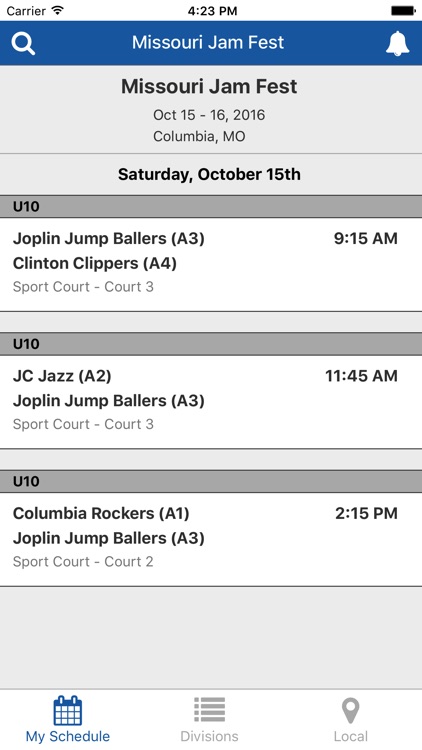Viewport: 422px width, 750px height.
Task: Select Columbia Rockers (A1) team name
Action: (101, 513)
